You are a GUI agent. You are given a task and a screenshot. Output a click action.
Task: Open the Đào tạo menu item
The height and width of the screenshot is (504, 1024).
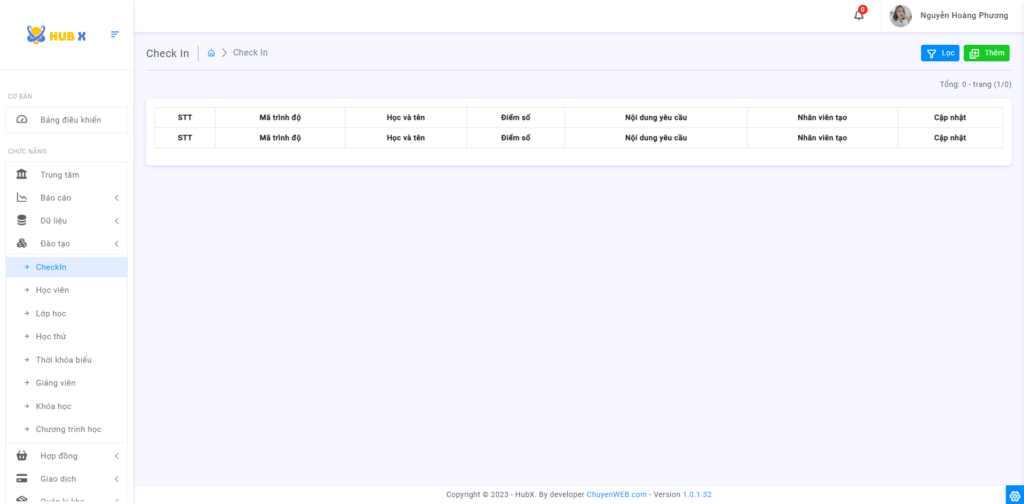pyautogui.click(x=67, y=244)
